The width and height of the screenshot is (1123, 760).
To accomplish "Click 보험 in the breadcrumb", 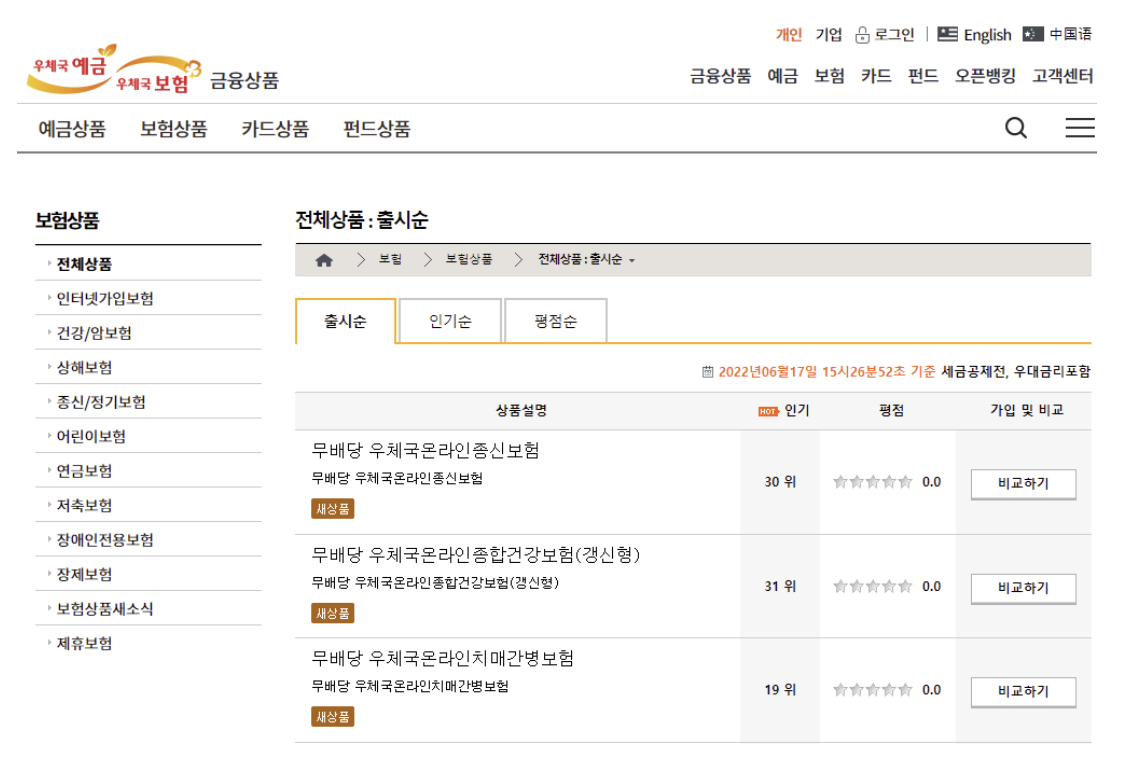I will pyautogui.click(x=390, y=259).
